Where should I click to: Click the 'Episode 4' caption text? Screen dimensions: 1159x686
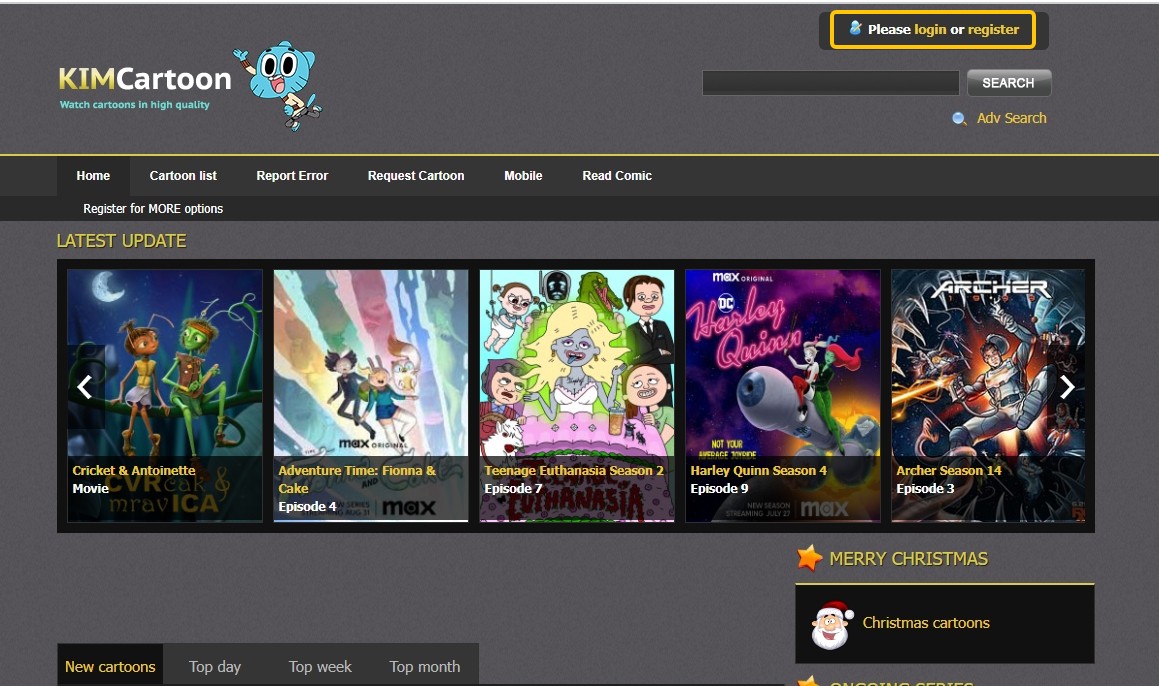pyautogui.click(x=307, y=506)
